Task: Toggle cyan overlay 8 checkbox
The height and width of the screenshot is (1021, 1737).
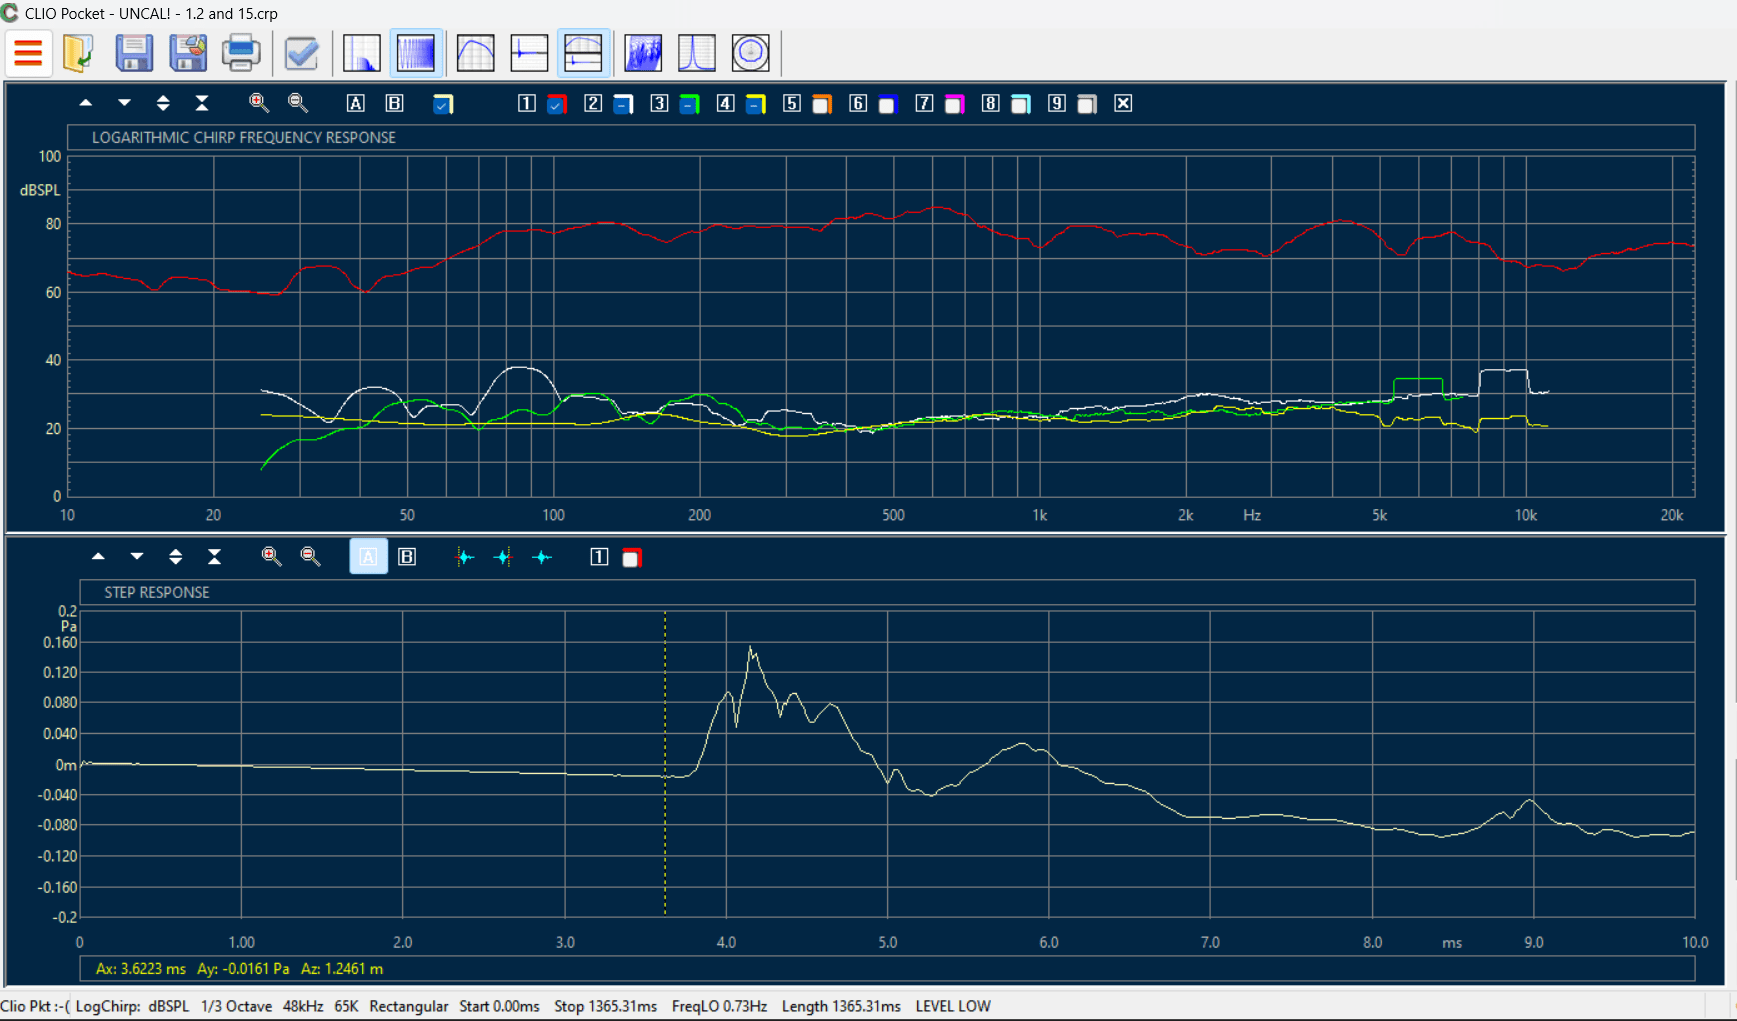Action: tap(1020, 104)
